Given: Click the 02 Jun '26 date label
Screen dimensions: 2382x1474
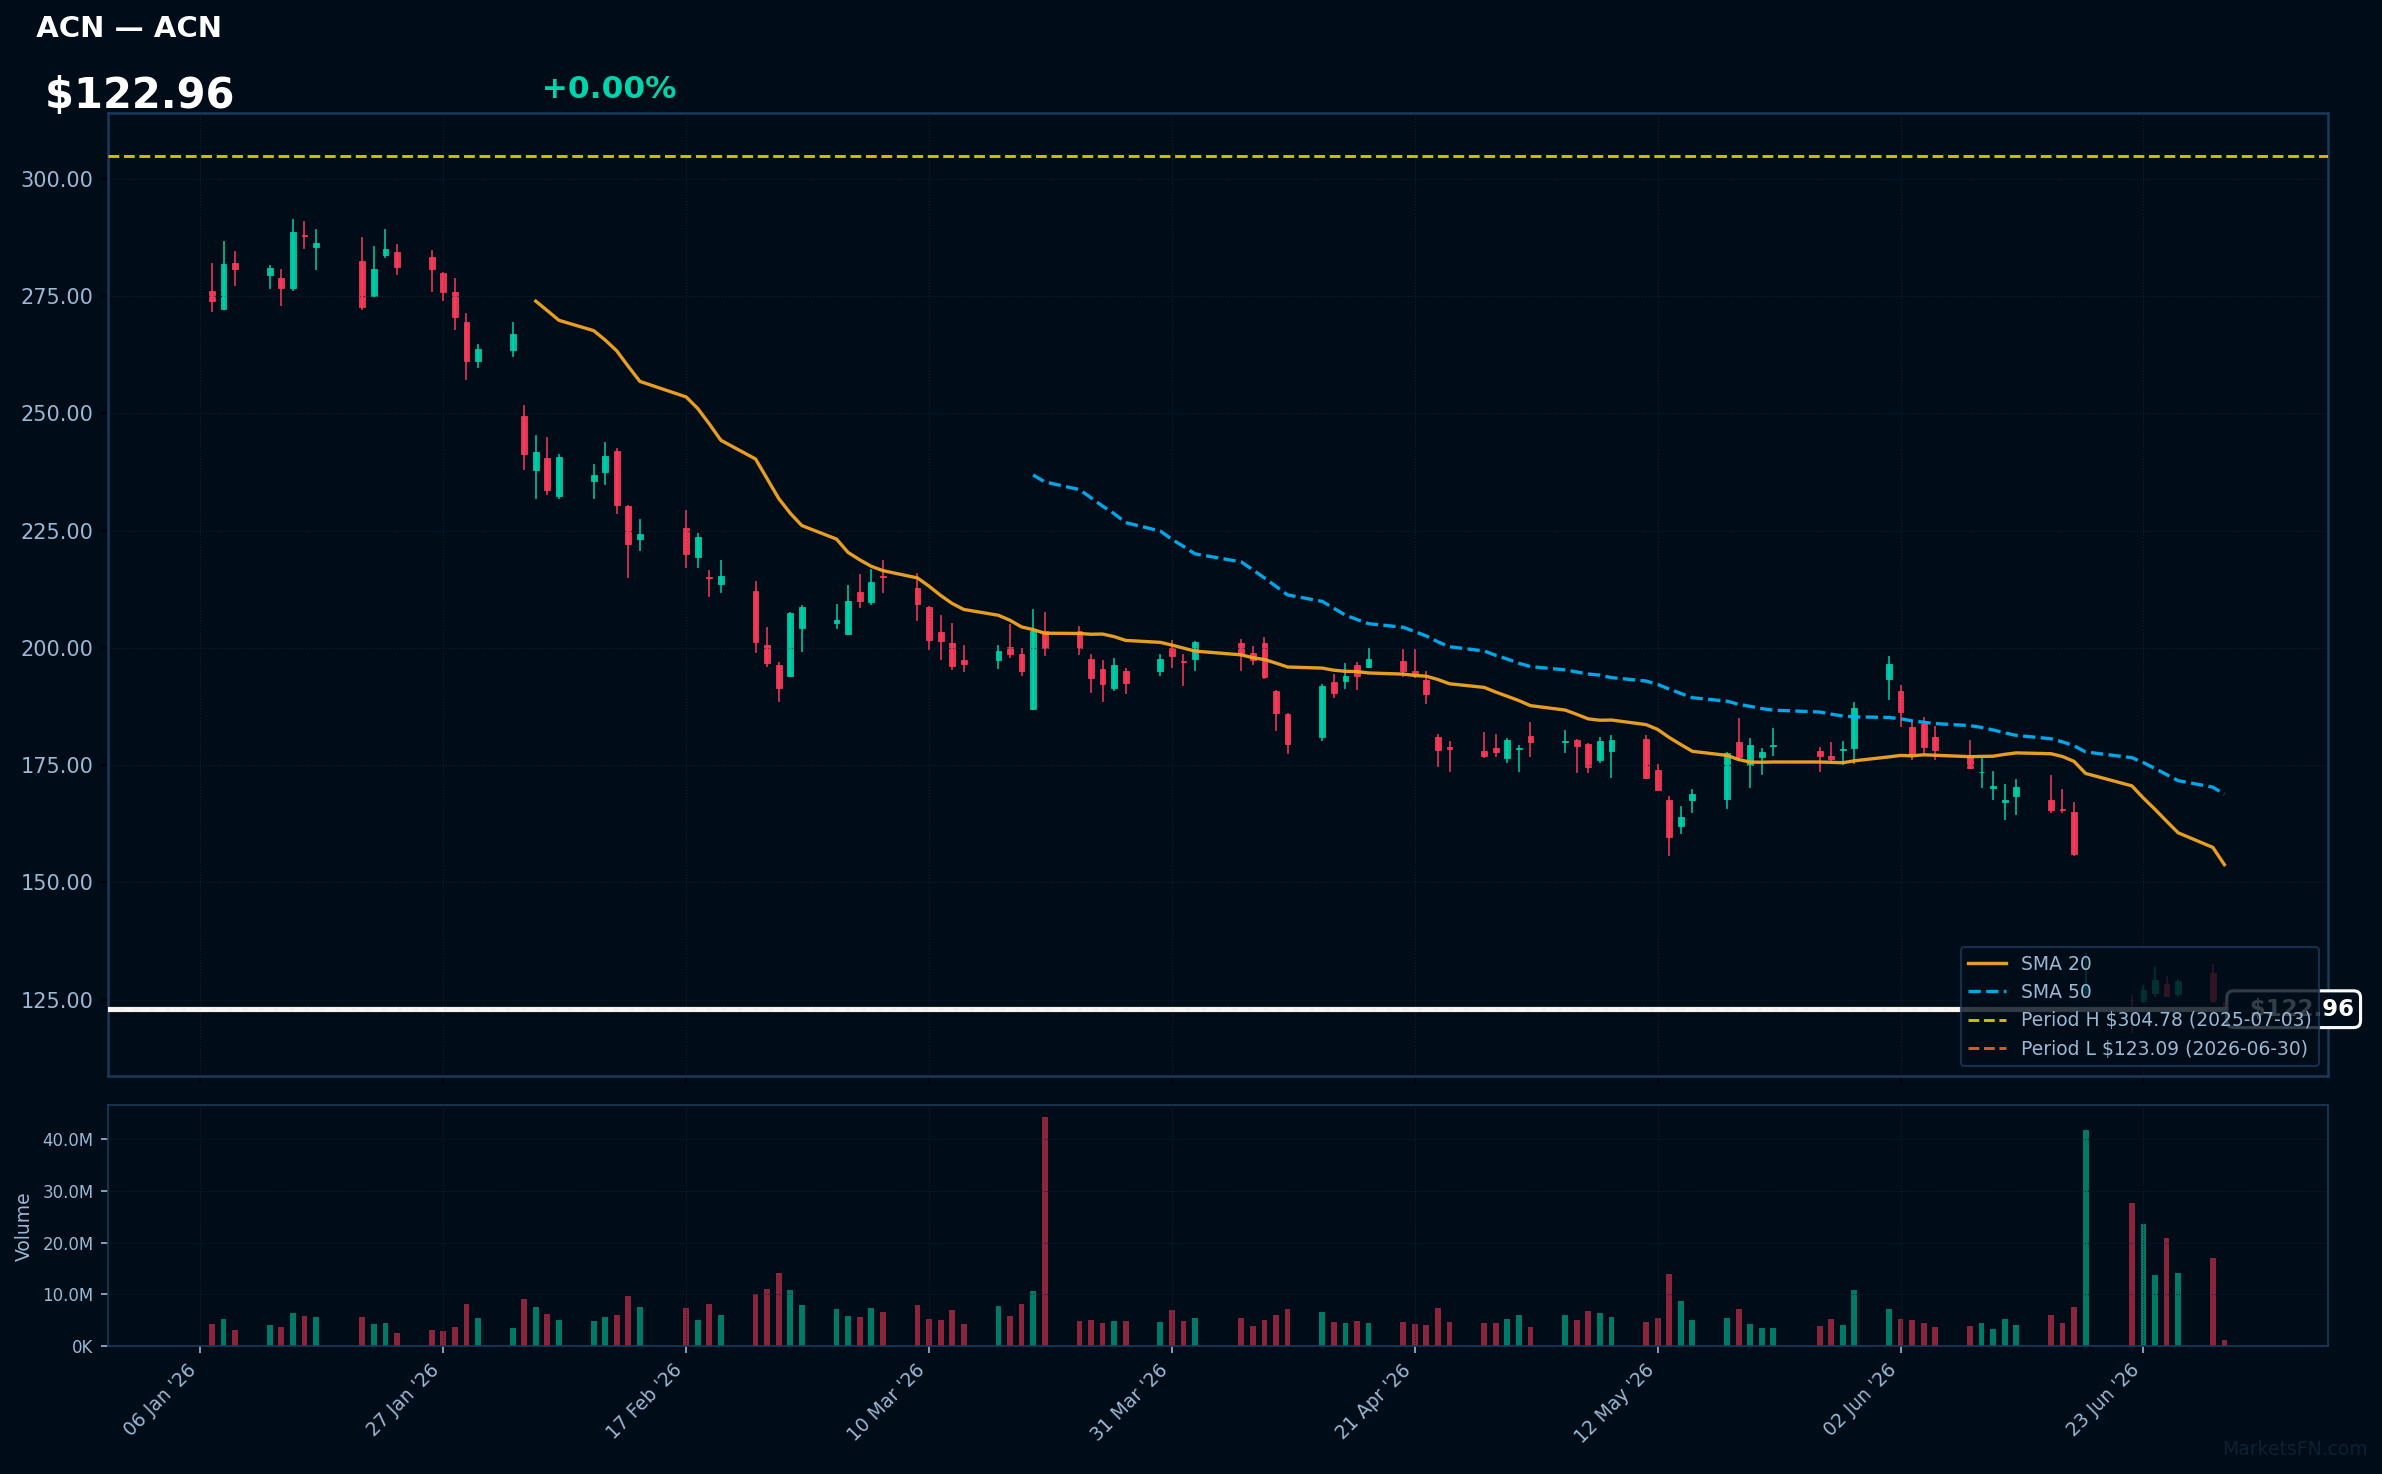Looking at the screenshot, I should (1860, 1400).
